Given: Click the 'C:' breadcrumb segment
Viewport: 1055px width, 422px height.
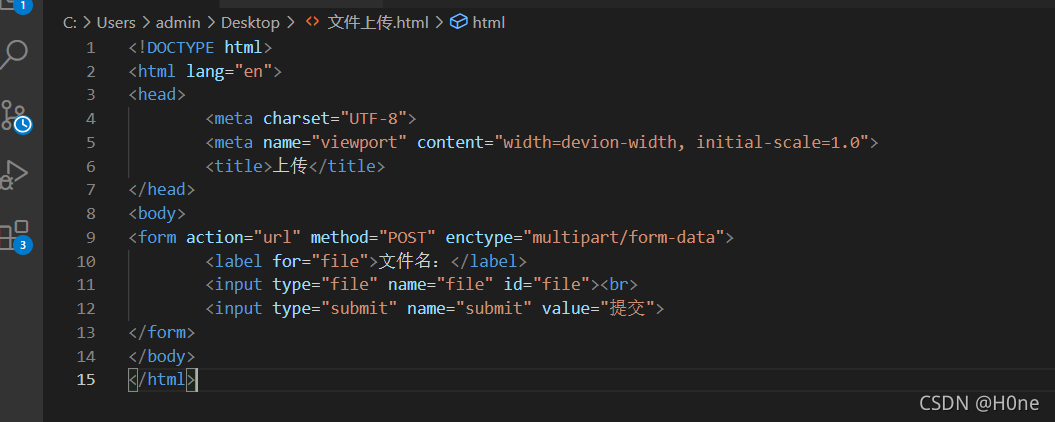Looking at the screenshot, I should (x=70, y=23).
